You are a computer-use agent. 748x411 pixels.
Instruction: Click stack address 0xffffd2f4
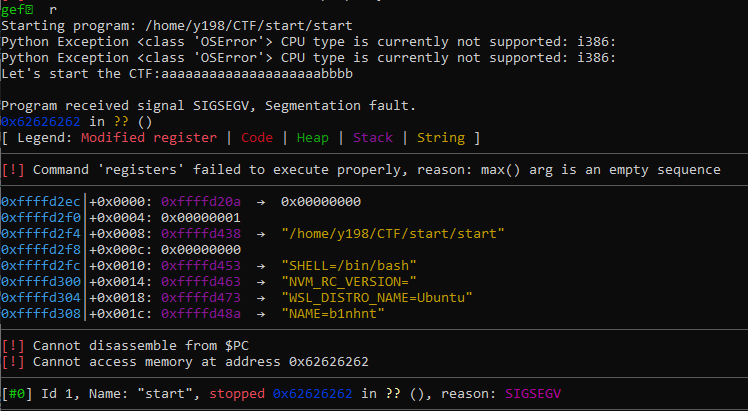(x=41, y=234)
